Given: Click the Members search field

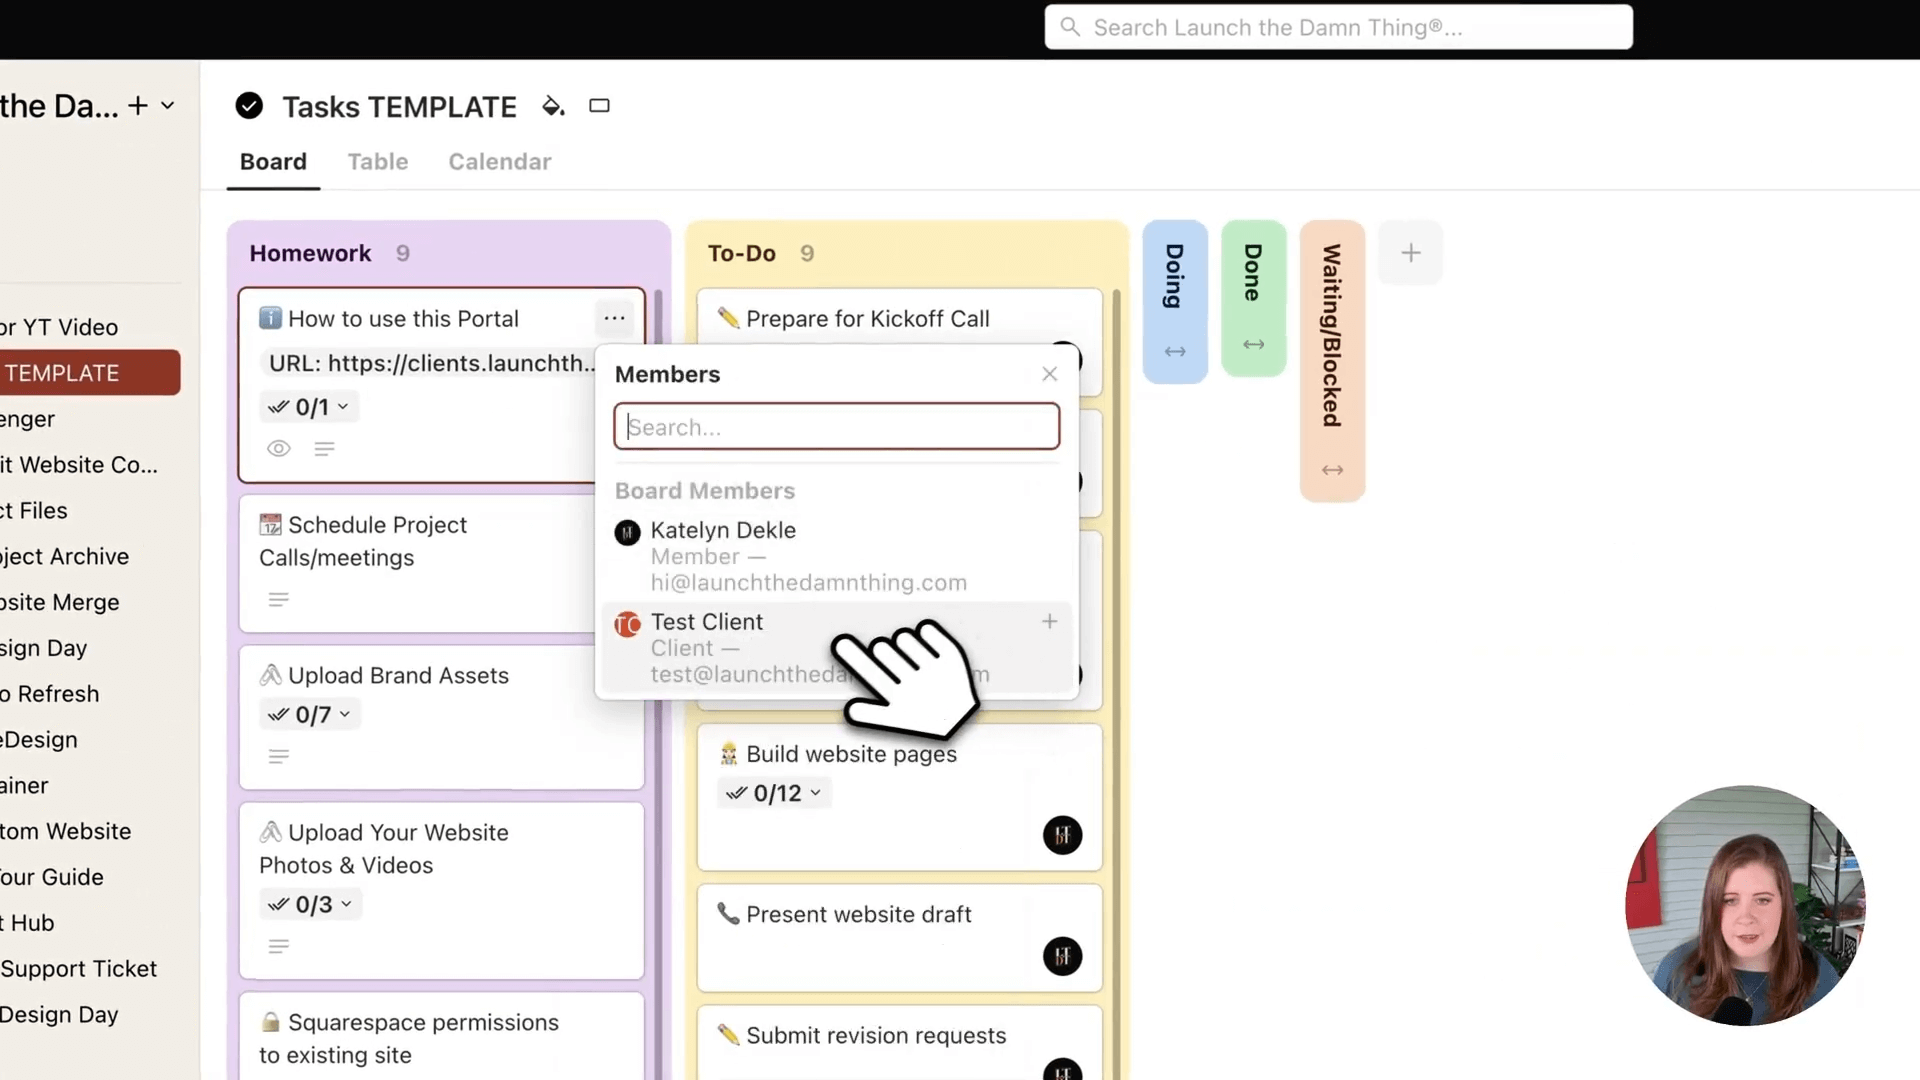Looking at the screenshot, I should tap(836, 427).
